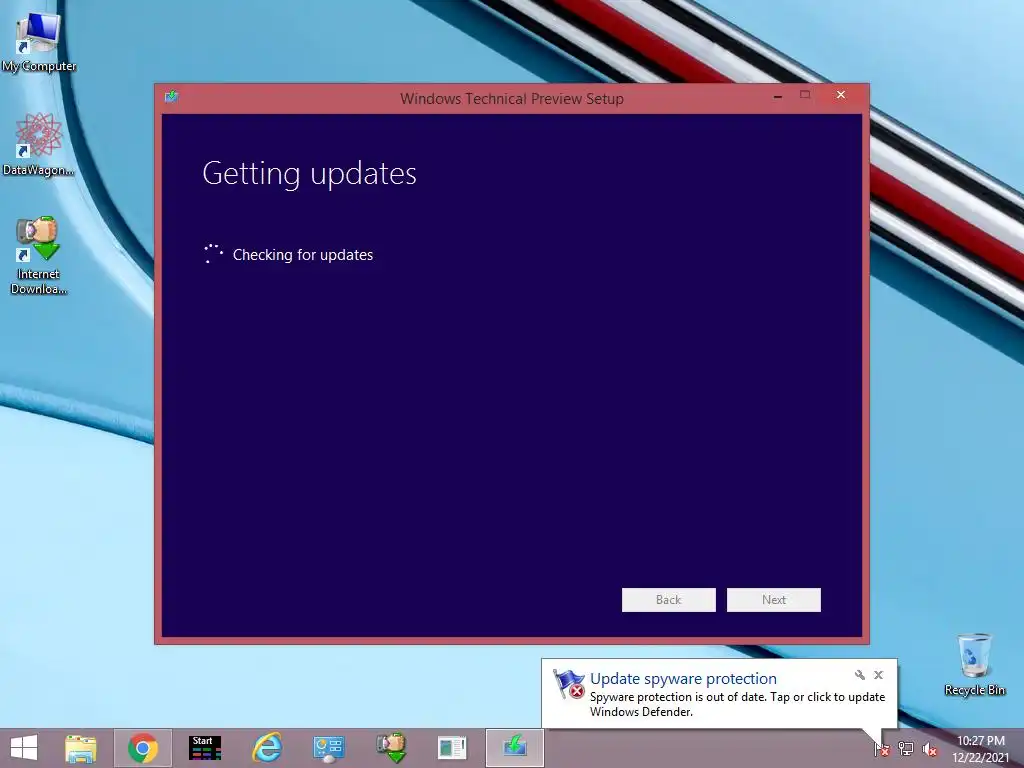Viewport: 1024px width, 768px height.
Task: Launch File Explorer from the taskbar
Action: tap(81, 748)
